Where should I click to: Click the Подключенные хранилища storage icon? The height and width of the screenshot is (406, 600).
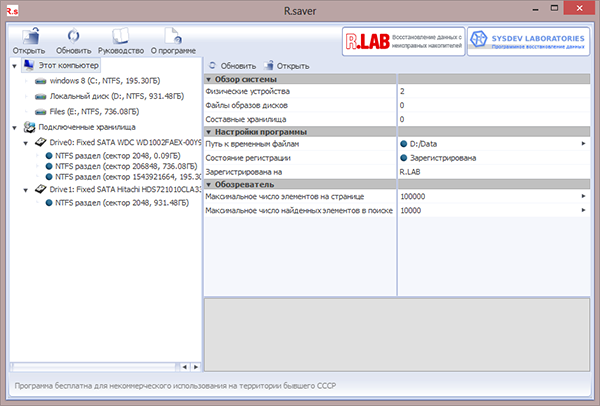click(29, 127)
